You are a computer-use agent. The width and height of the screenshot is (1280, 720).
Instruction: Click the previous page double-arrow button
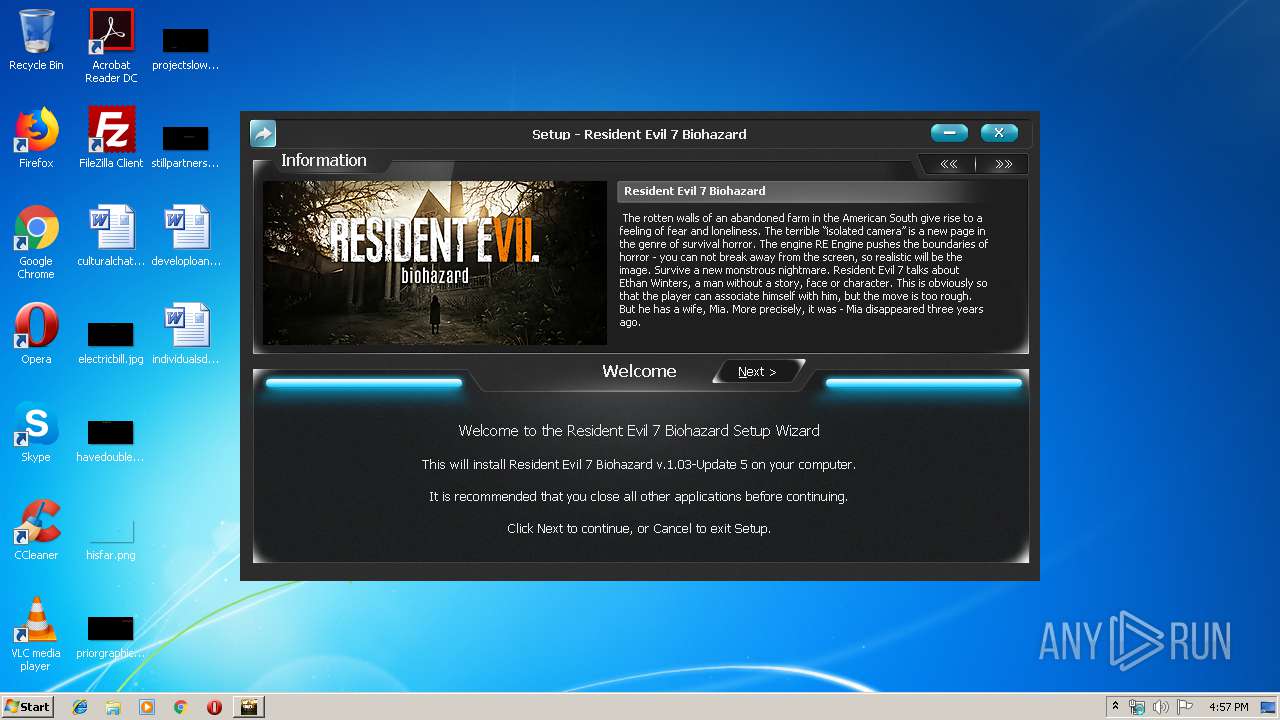click(x=948, y=164)
